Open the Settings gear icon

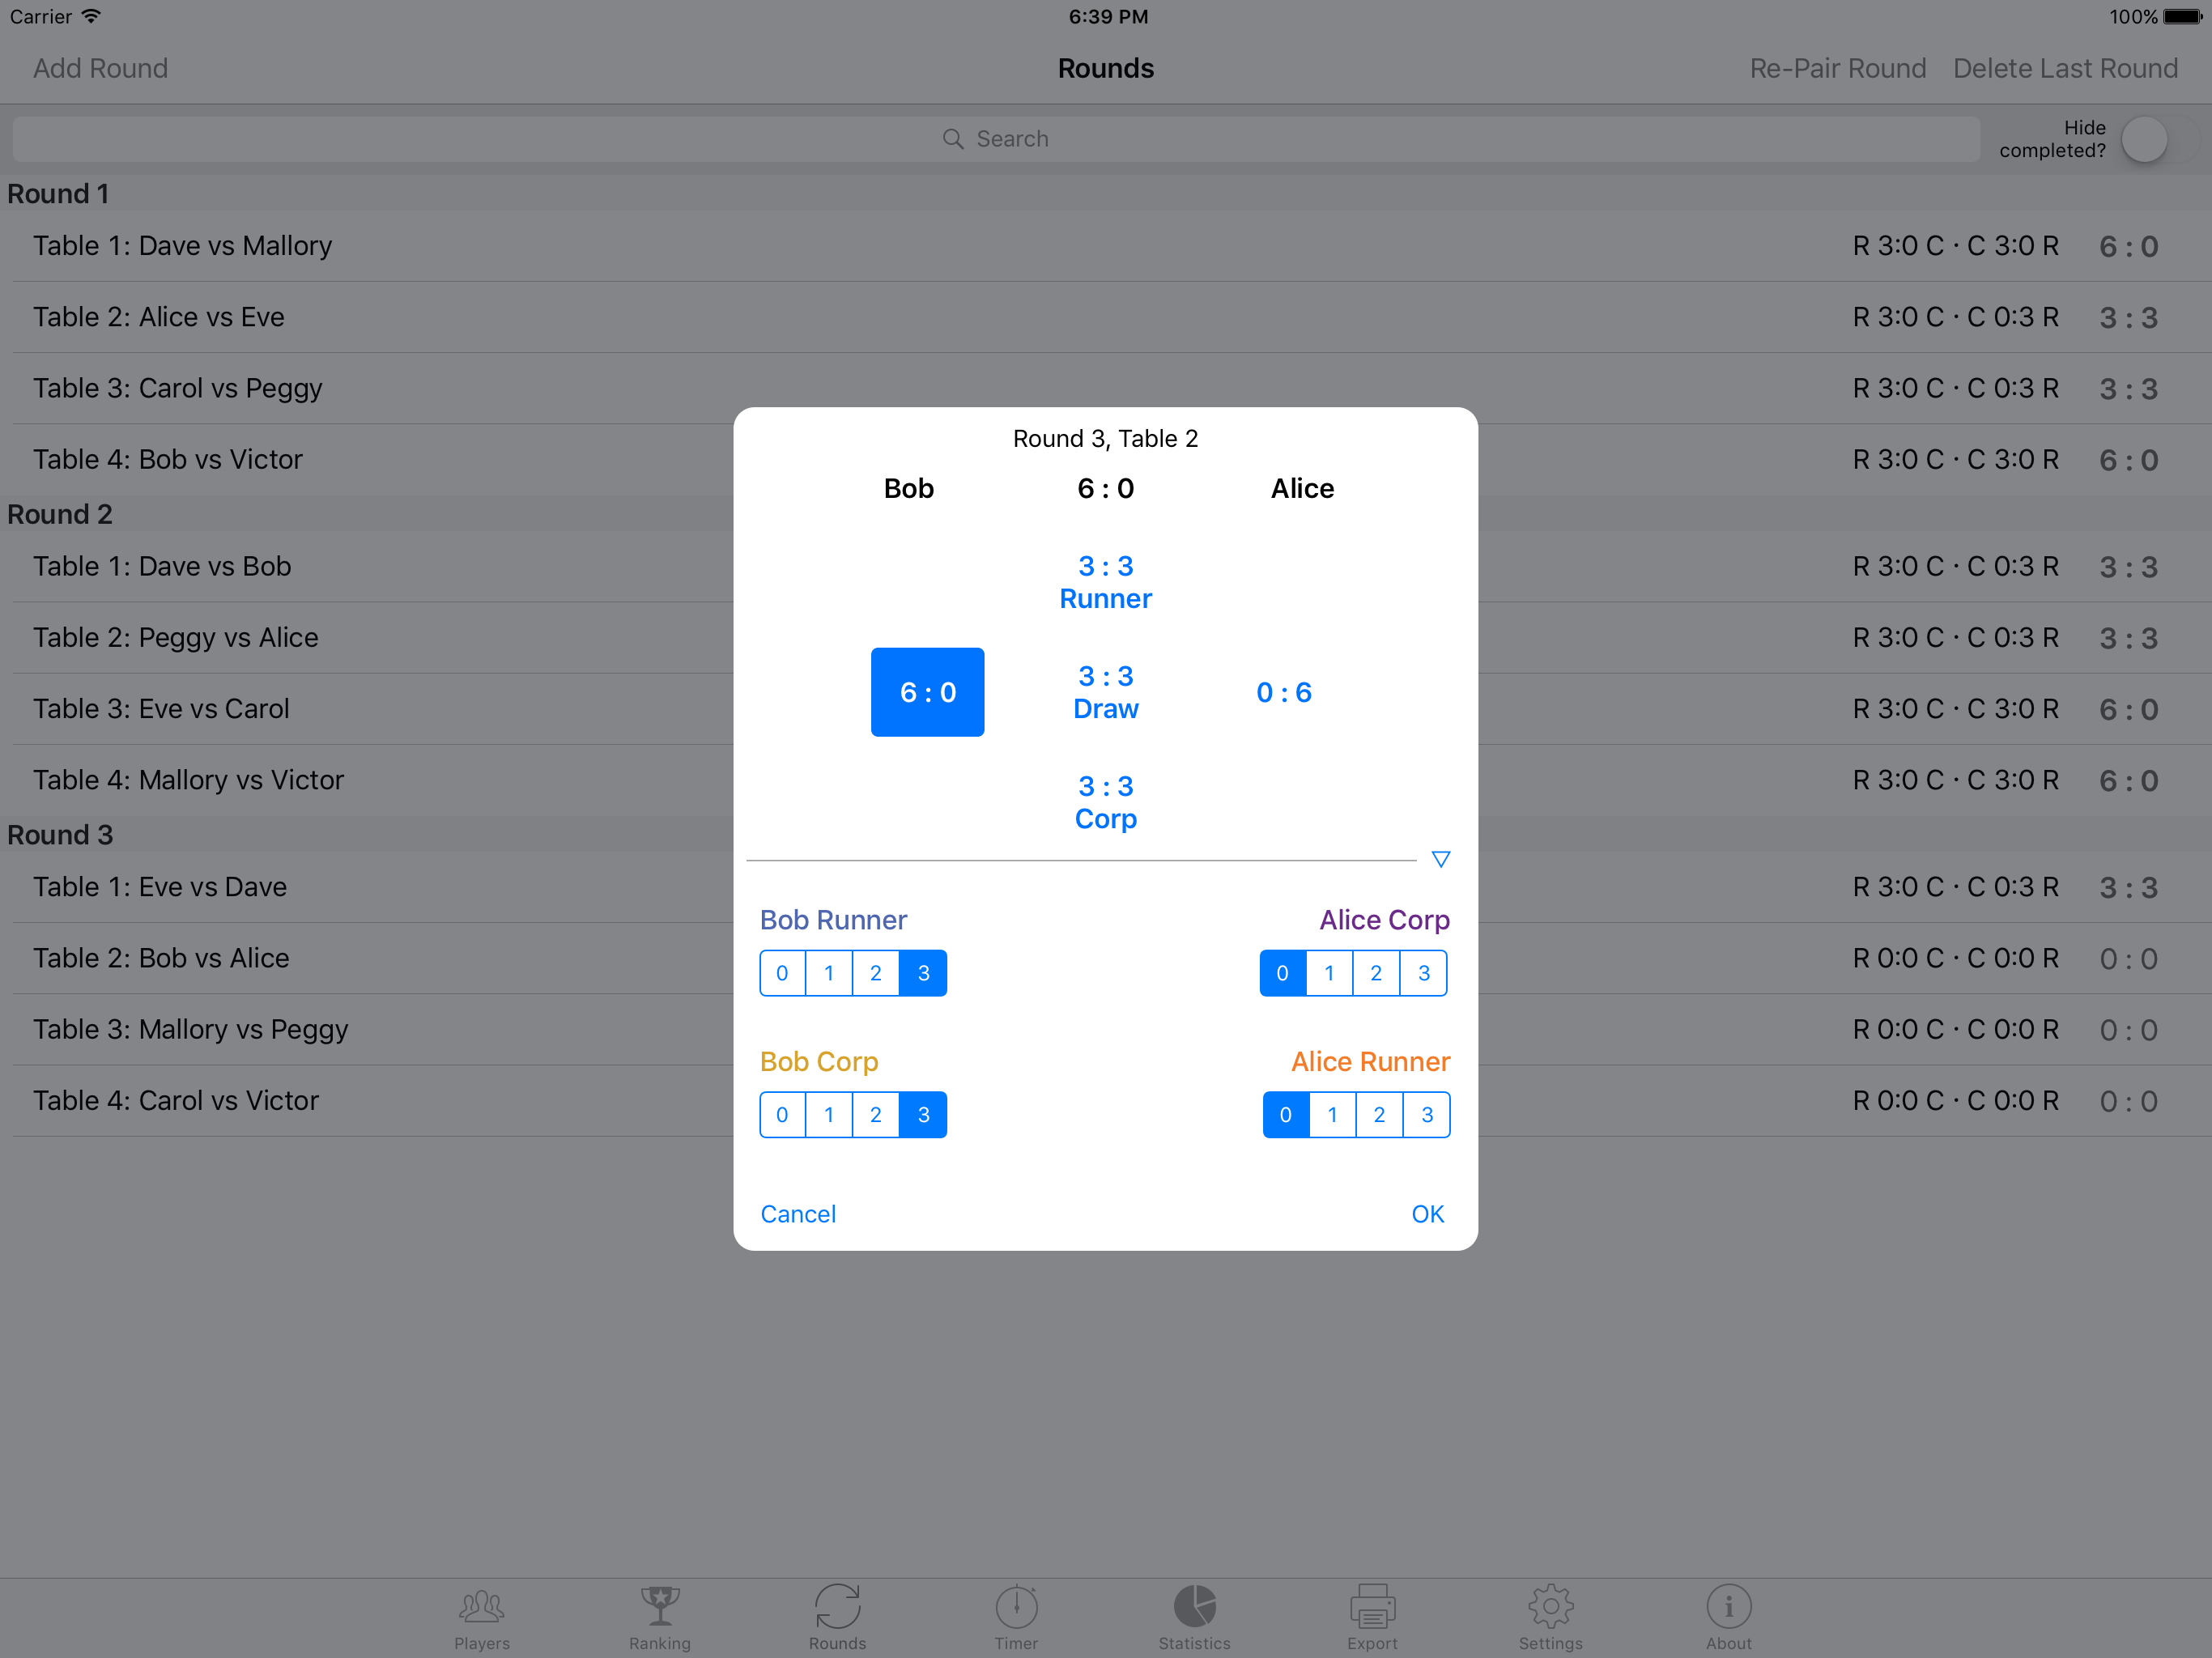(1550, 1607)
